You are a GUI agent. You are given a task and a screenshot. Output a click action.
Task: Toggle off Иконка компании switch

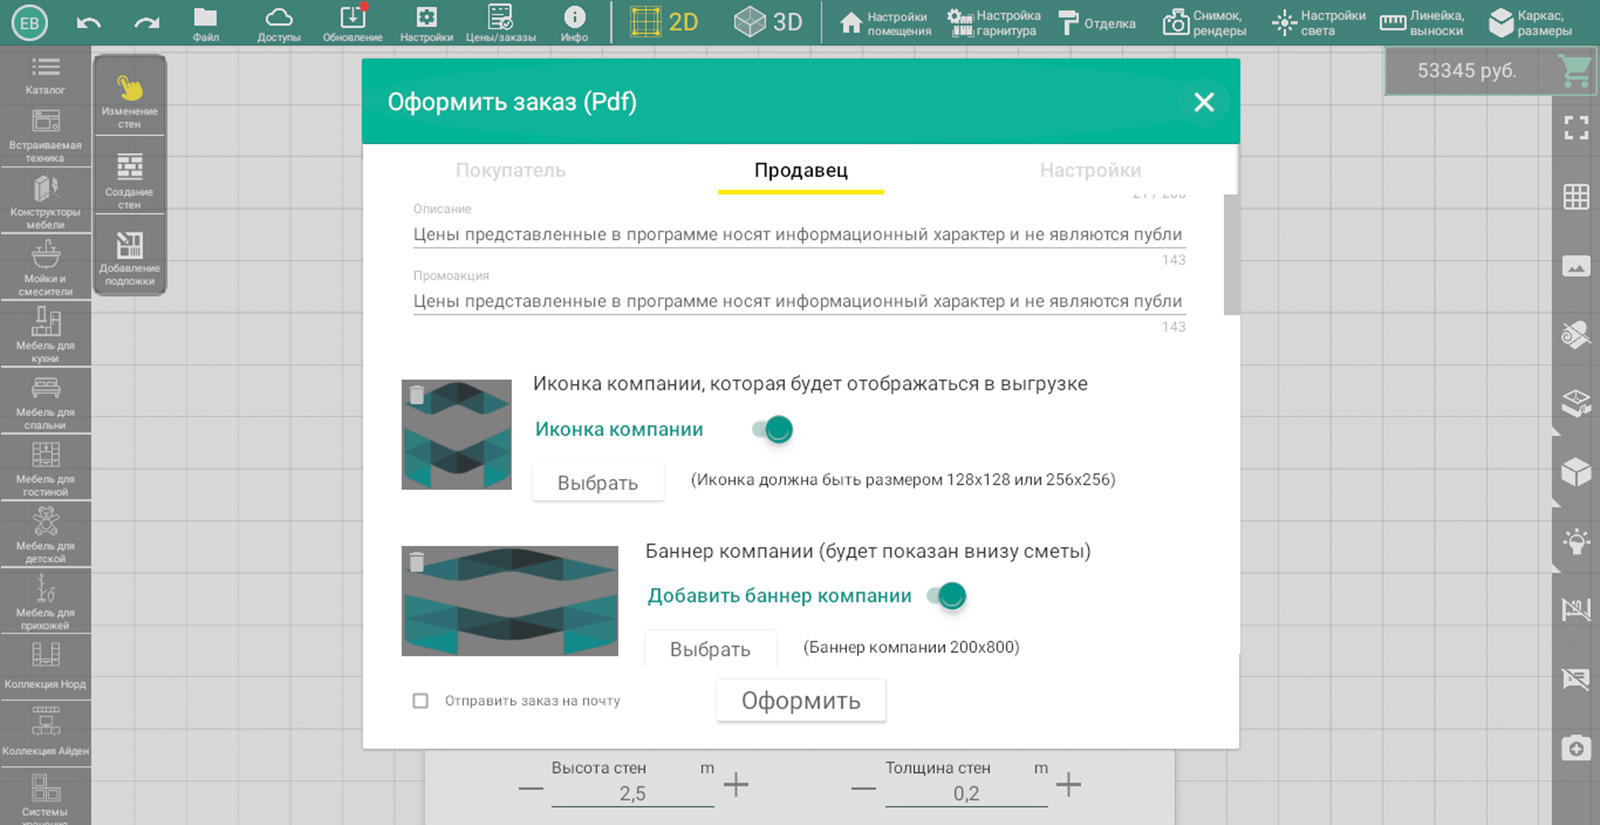pos(773,430)
